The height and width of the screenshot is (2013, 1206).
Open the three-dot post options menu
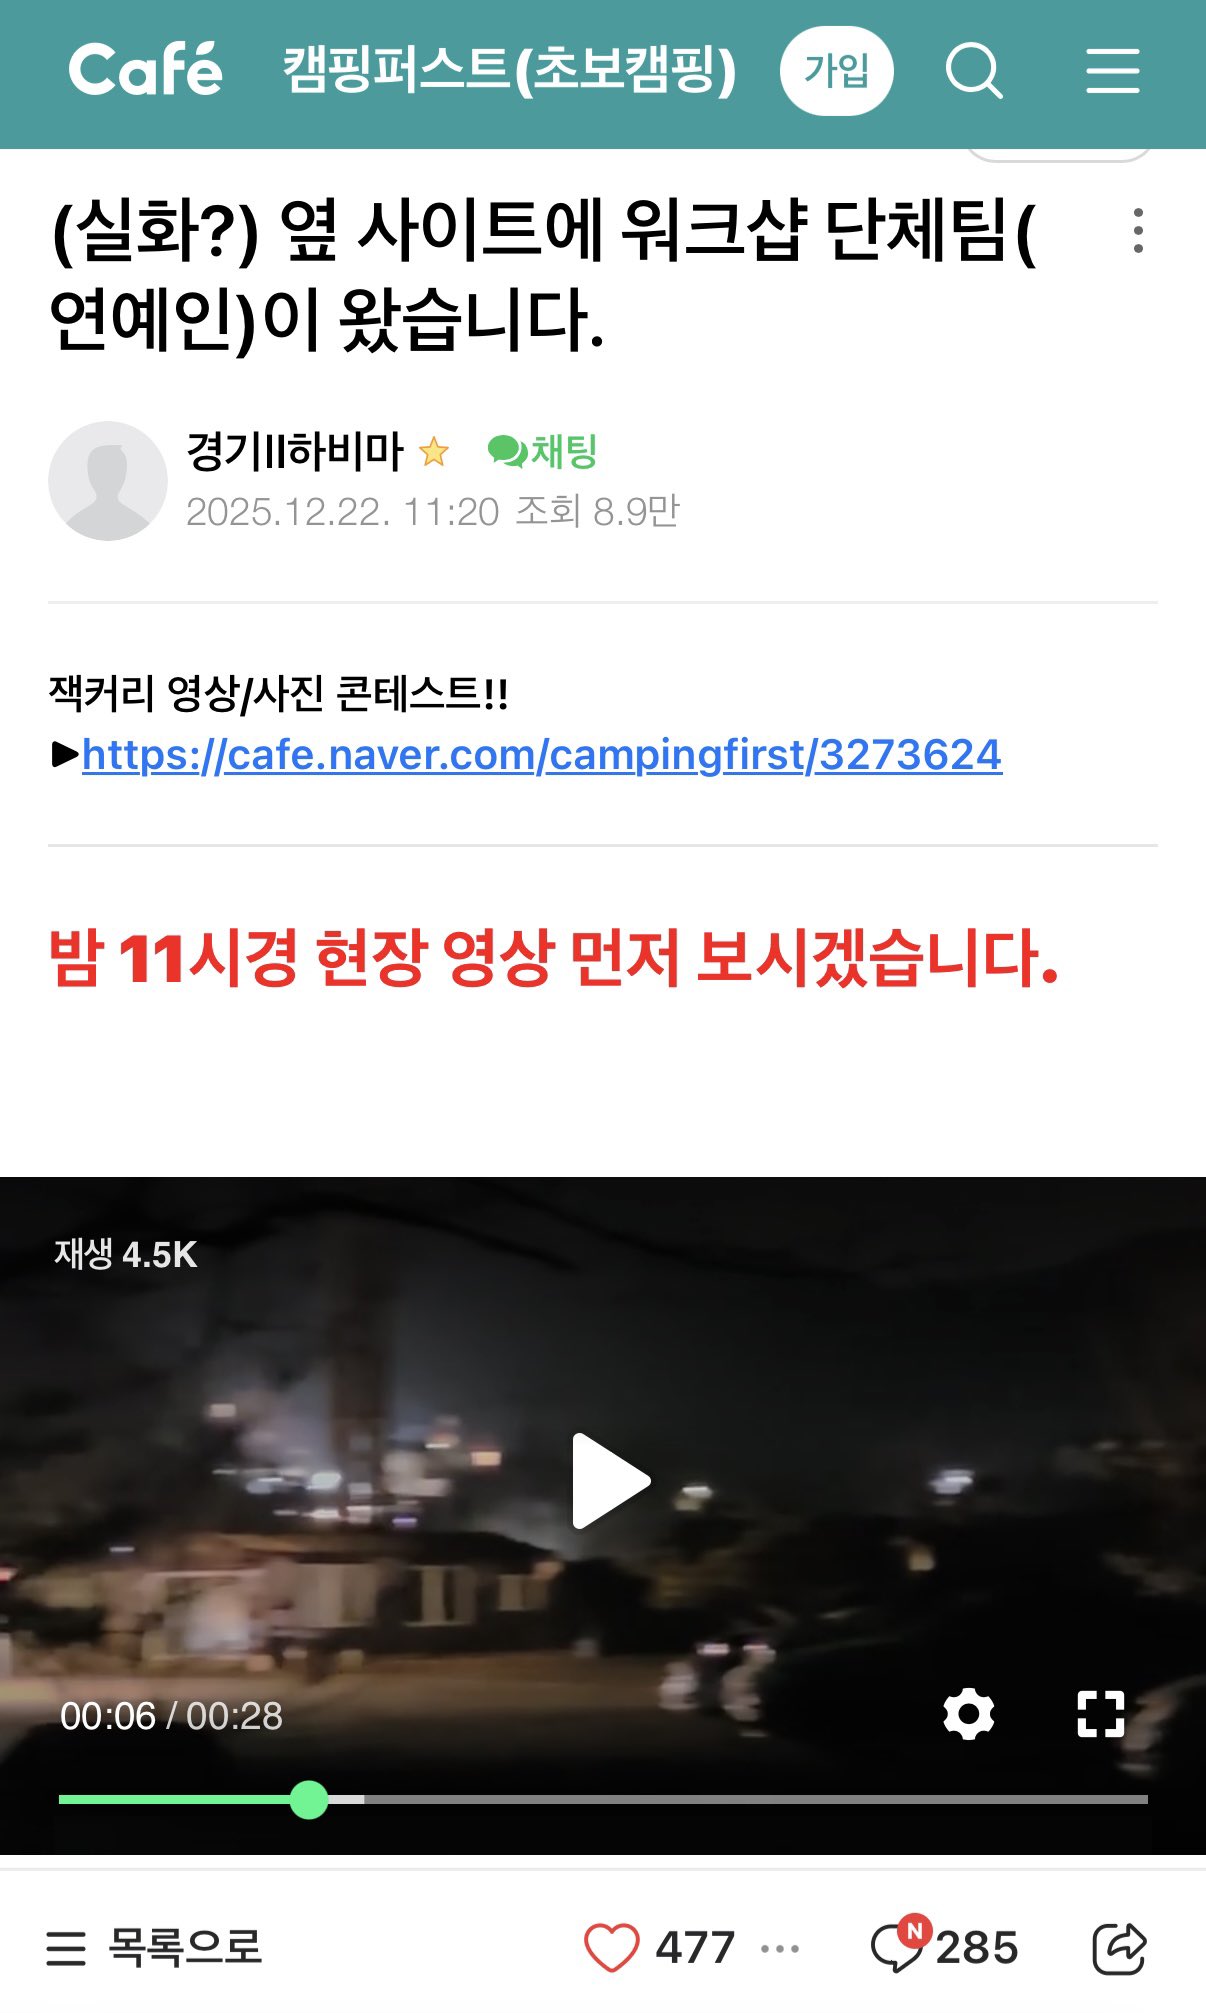pos(1138,231)
